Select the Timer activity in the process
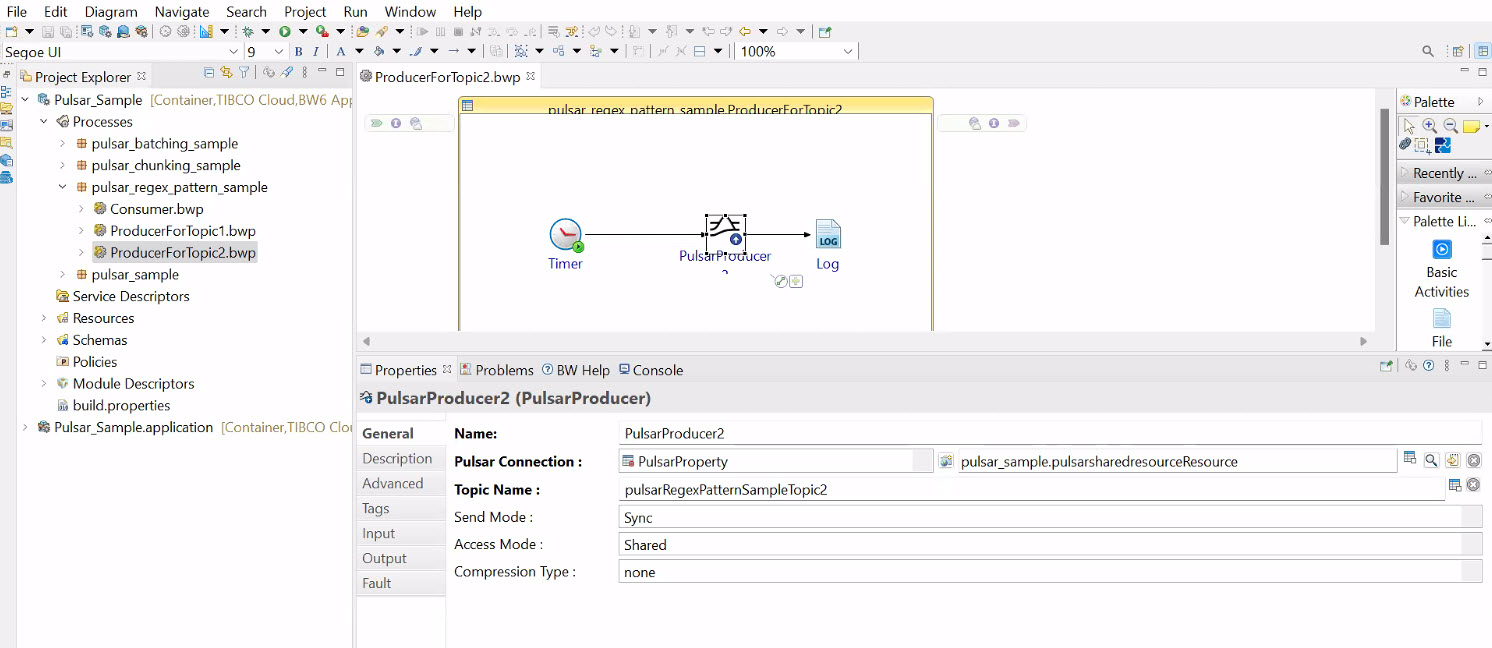The height and width of the screenshot is (648, 1492). point(565,236)
